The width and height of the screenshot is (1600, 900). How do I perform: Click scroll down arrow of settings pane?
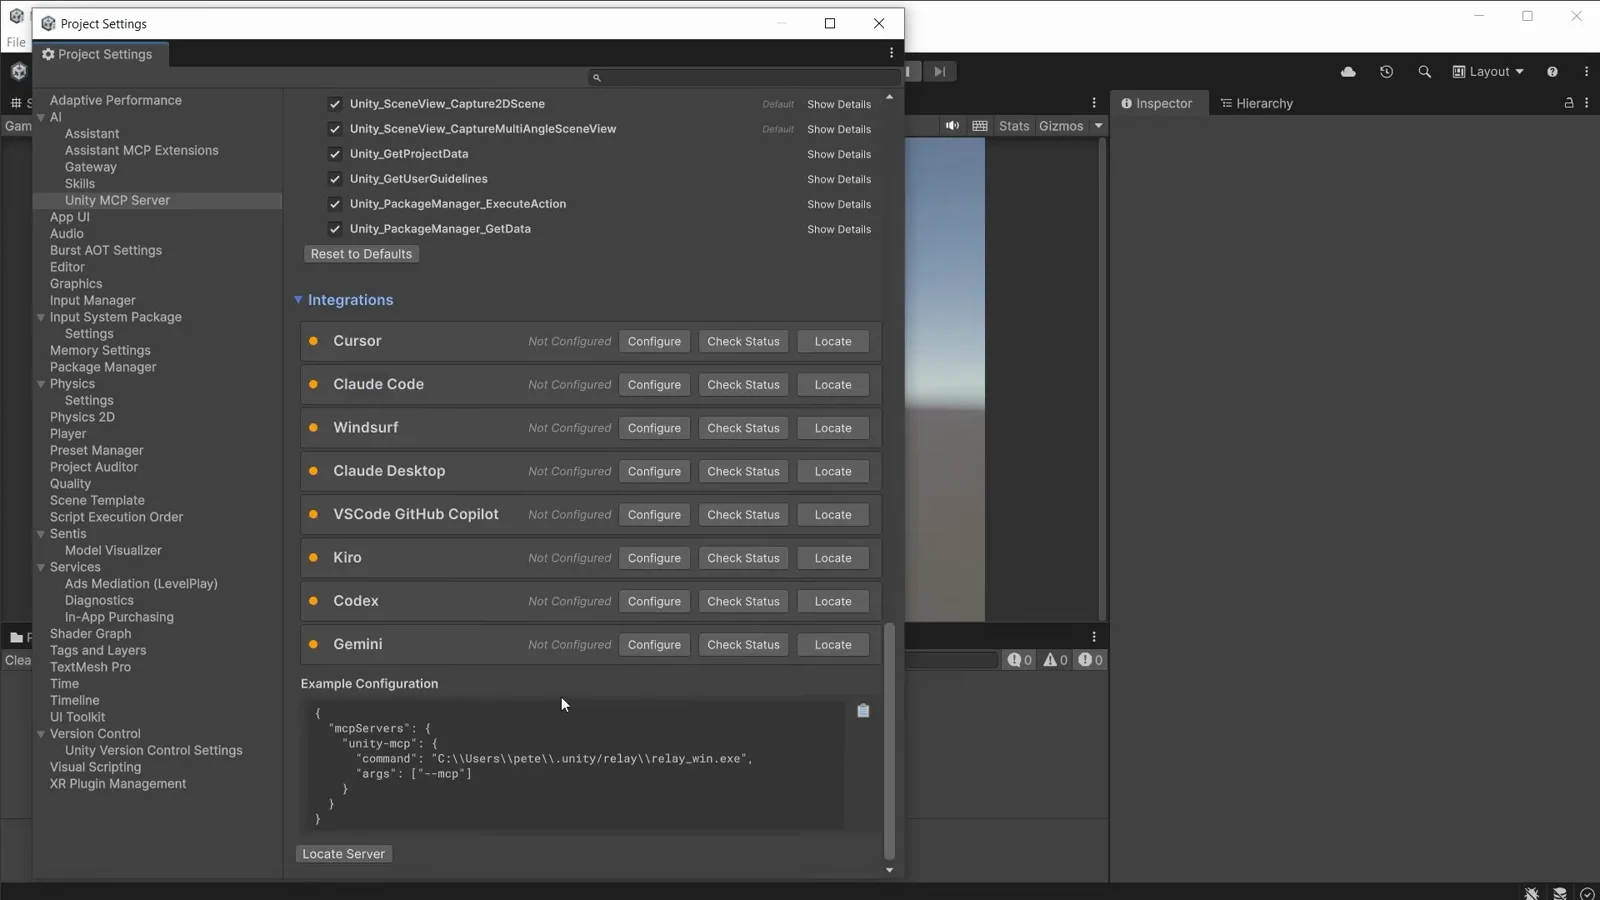tap(889, 871)
